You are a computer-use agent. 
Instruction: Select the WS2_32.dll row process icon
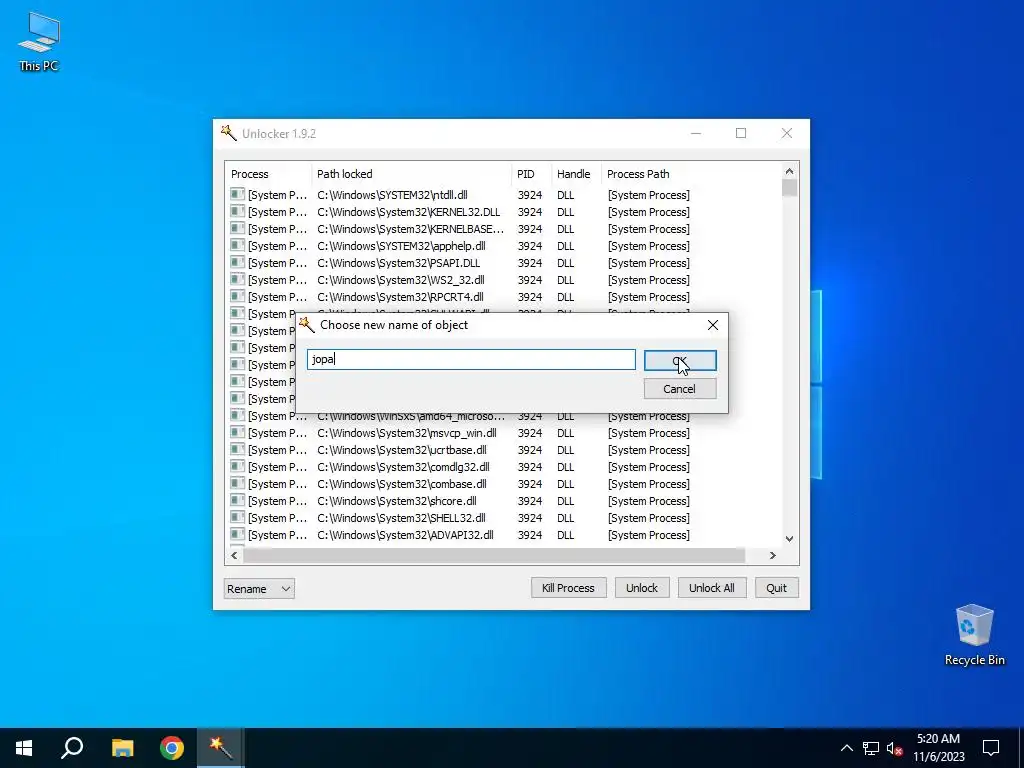(237, 280)
